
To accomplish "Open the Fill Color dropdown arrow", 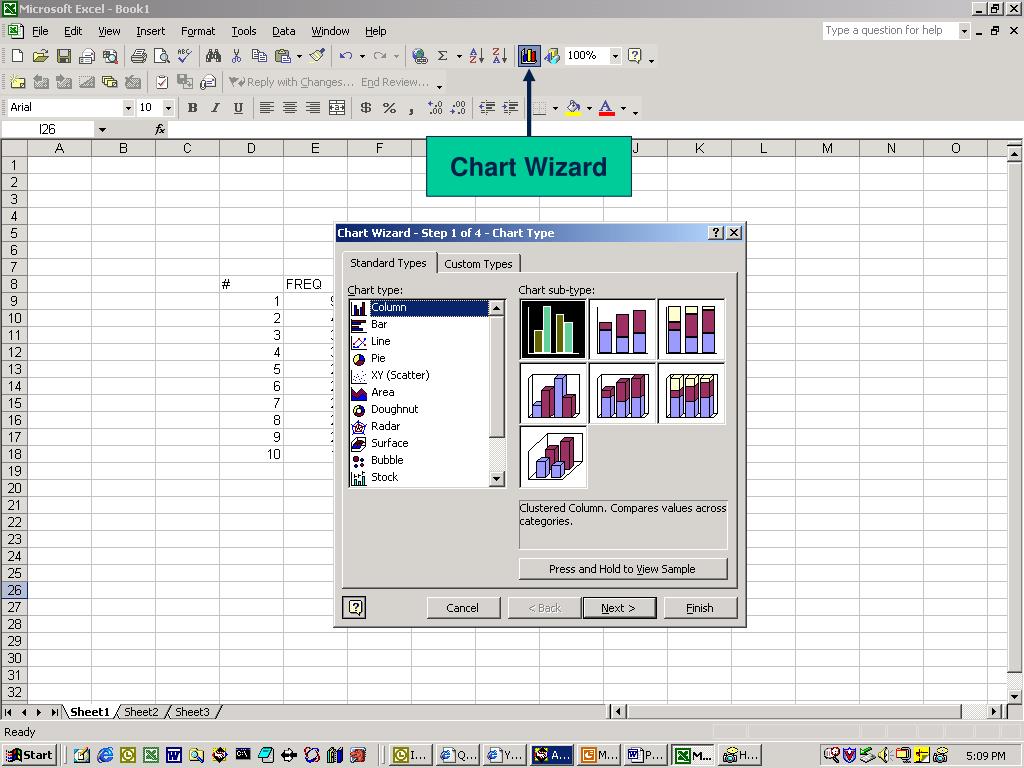I will [x=589, y=108].
